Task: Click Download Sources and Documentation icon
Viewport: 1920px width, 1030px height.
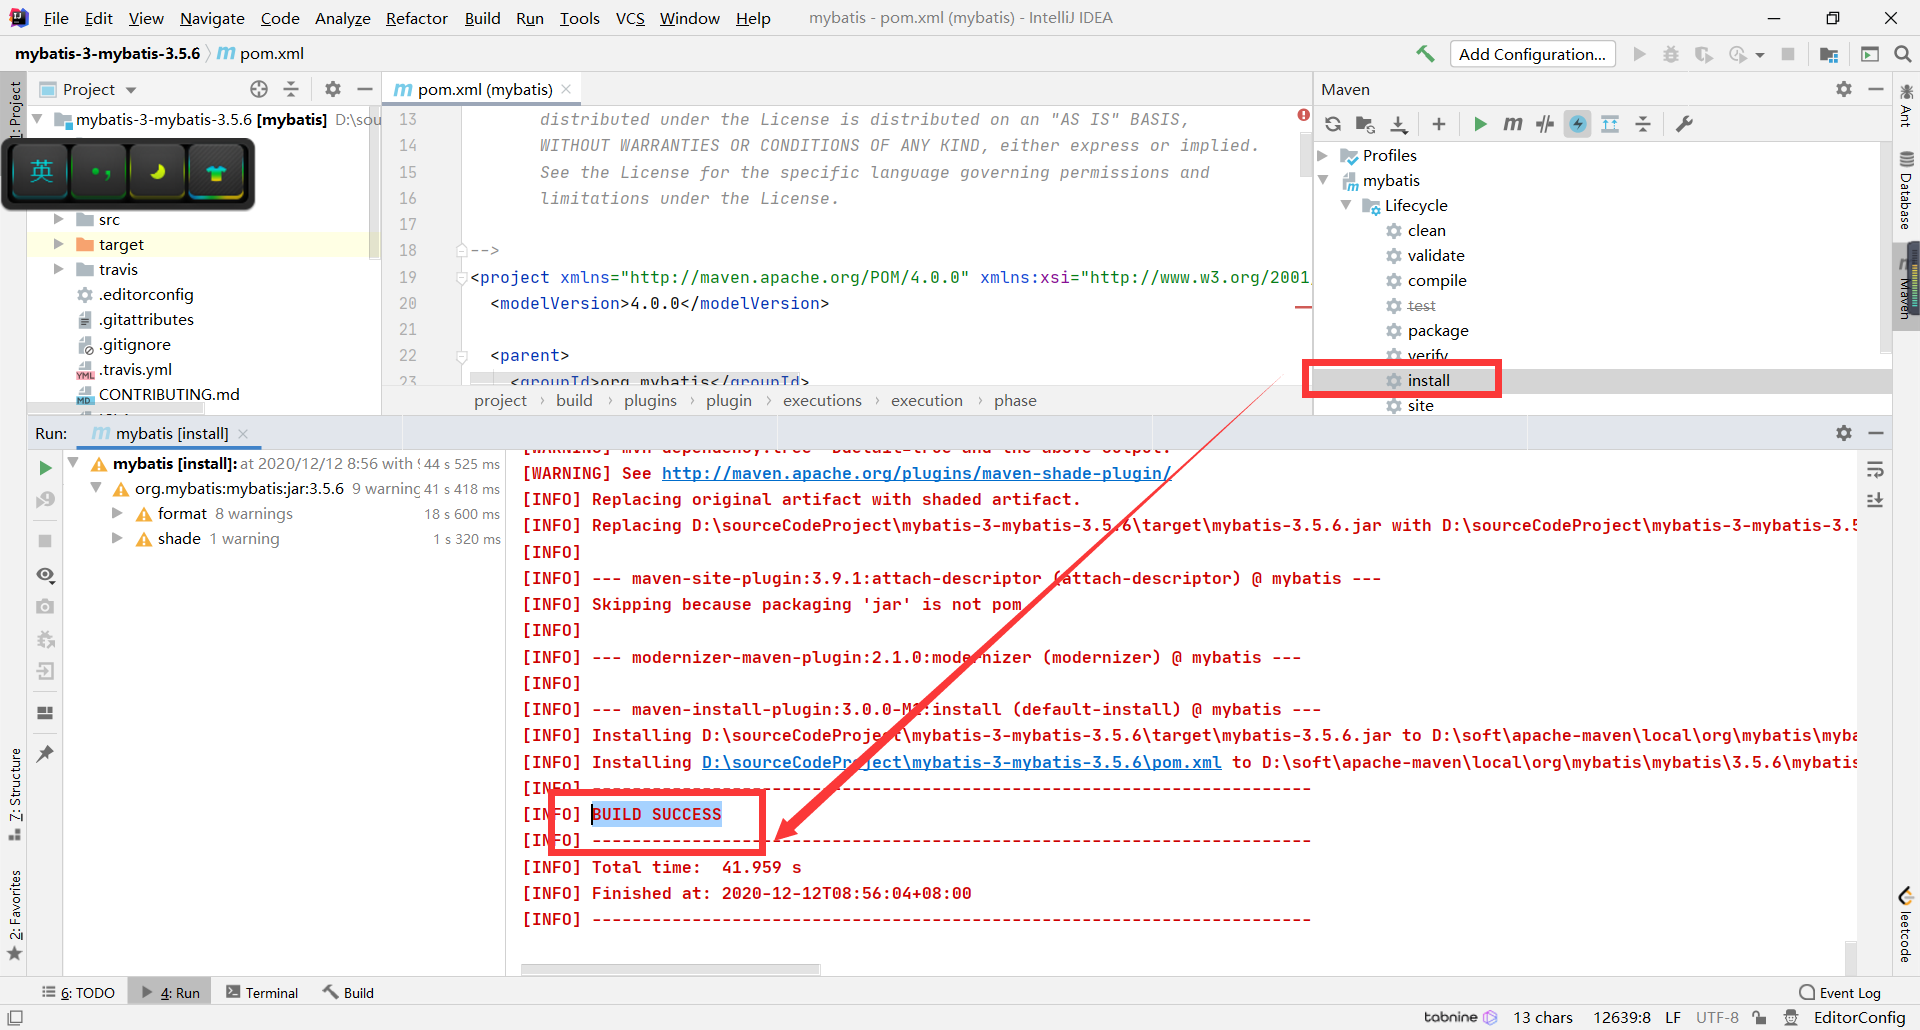Action: [x=1399, y=124]
